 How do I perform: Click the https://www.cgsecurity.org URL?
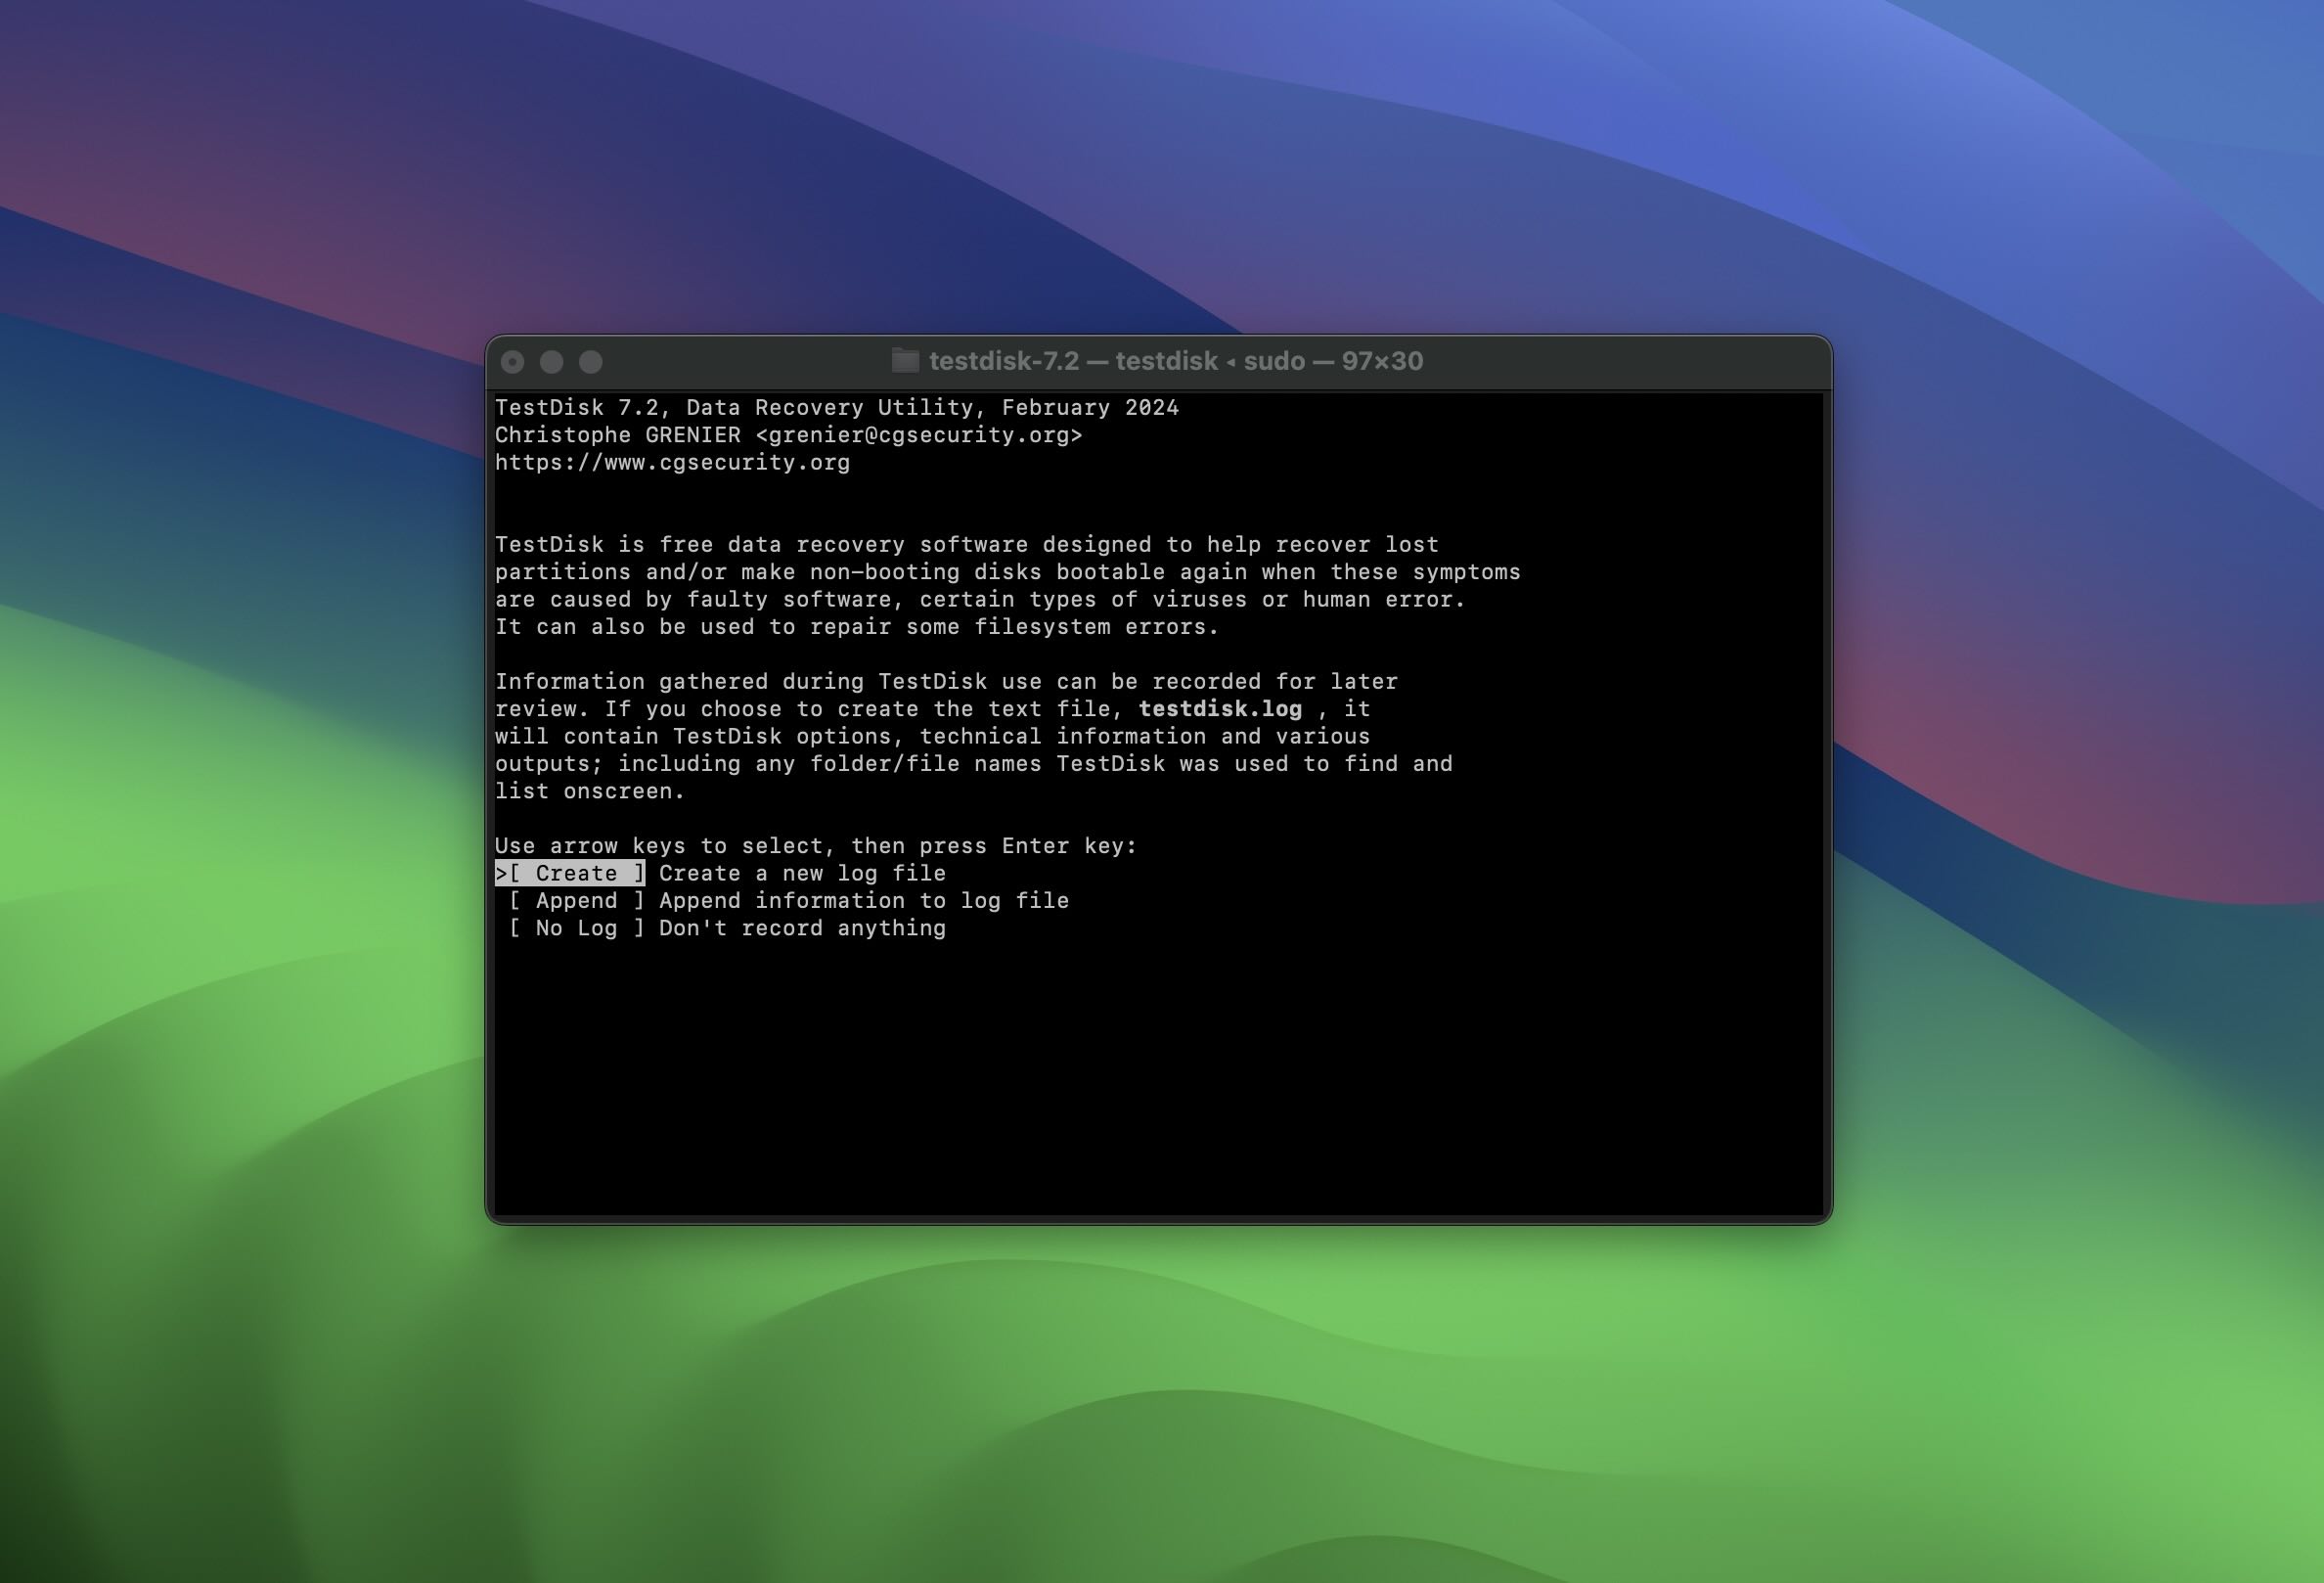672,463
